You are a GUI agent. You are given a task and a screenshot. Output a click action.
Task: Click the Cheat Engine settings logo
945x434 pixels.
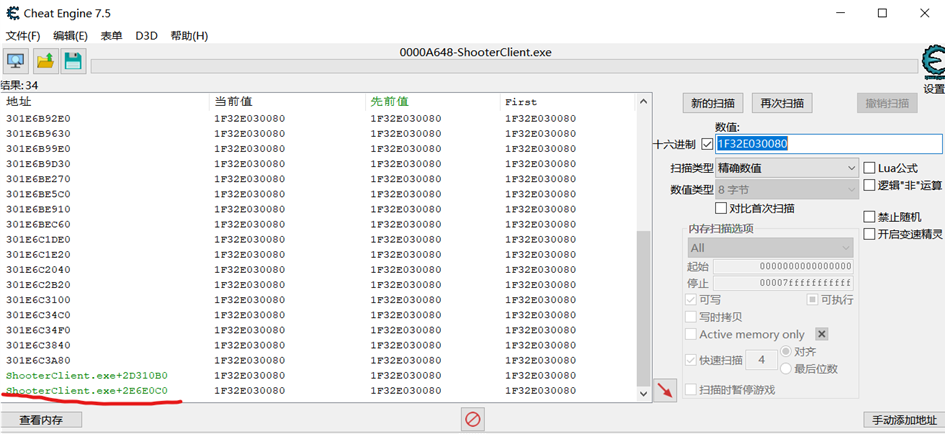(x=933, y=64)
